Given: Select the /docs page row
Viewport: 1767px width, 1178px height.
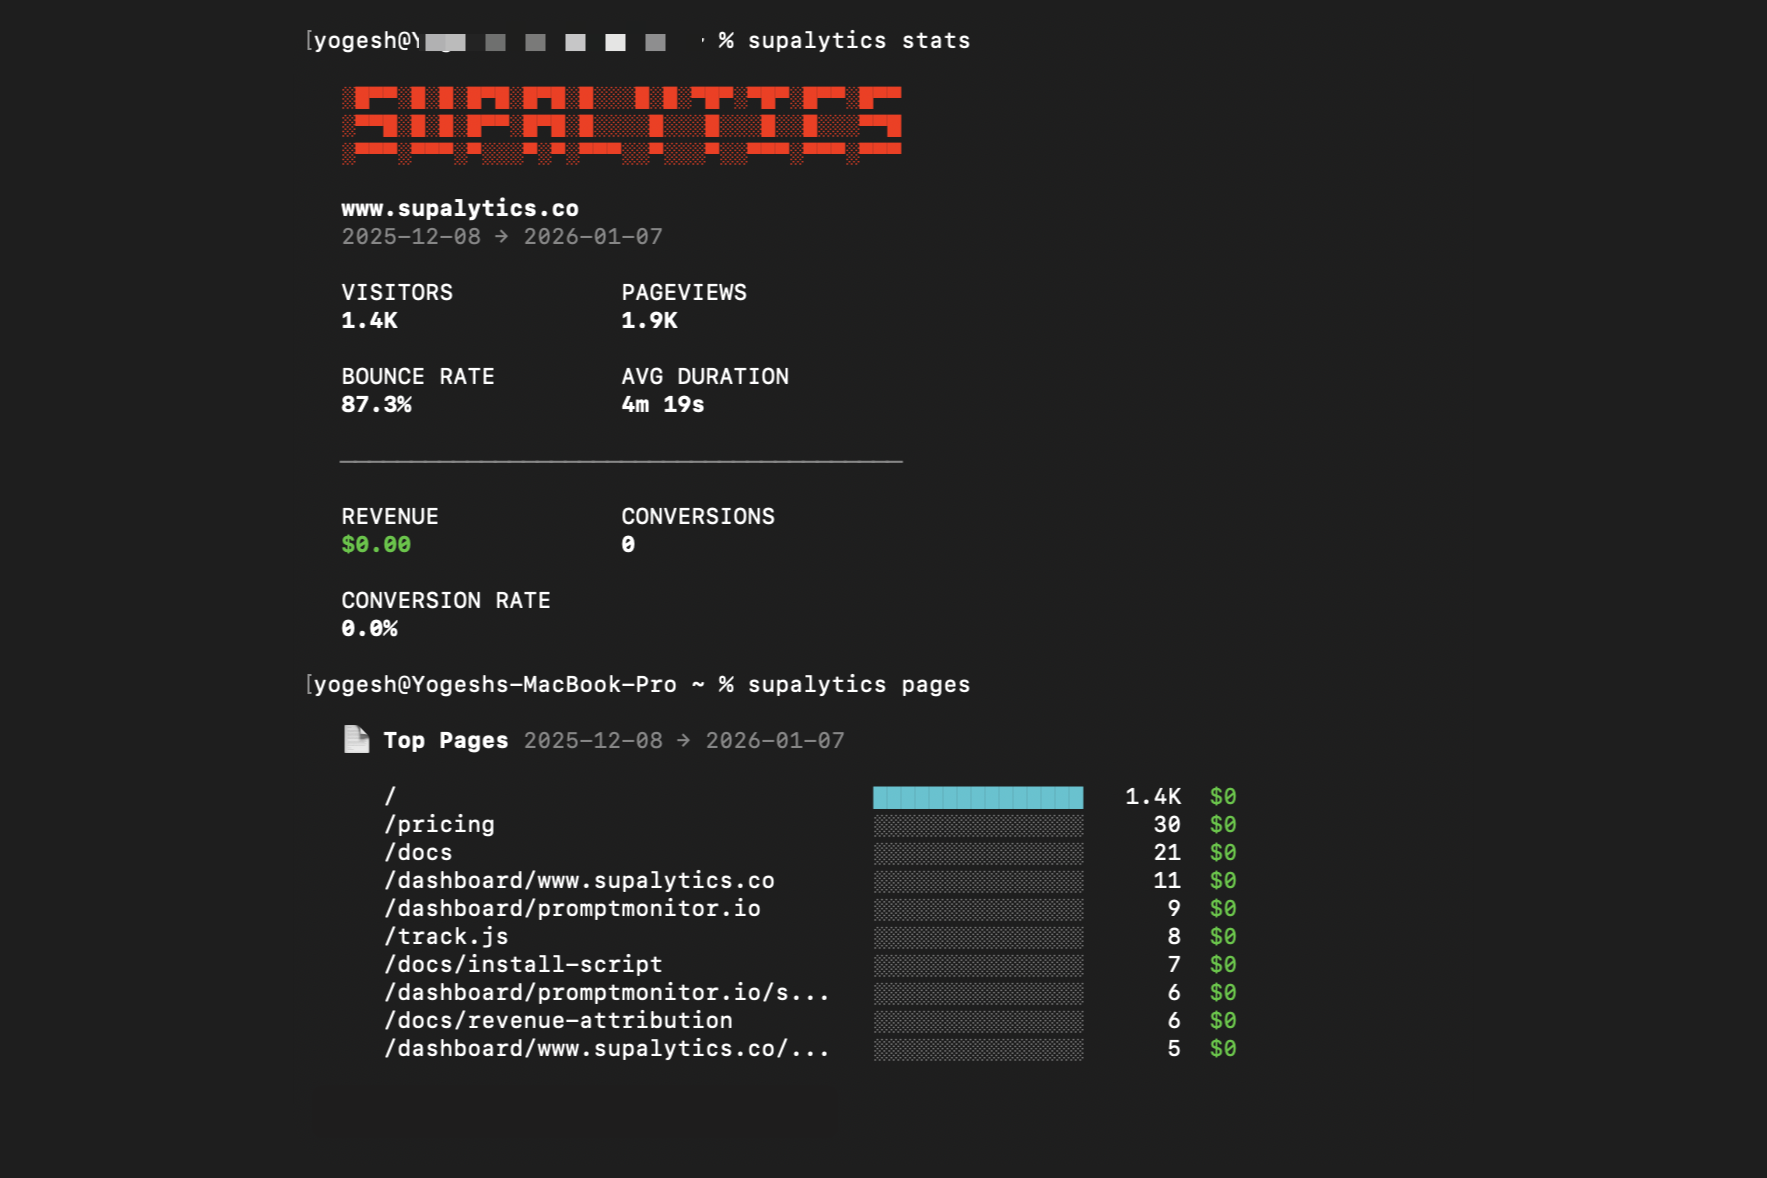Looking at the screenshot, I should tap(417, 852).
